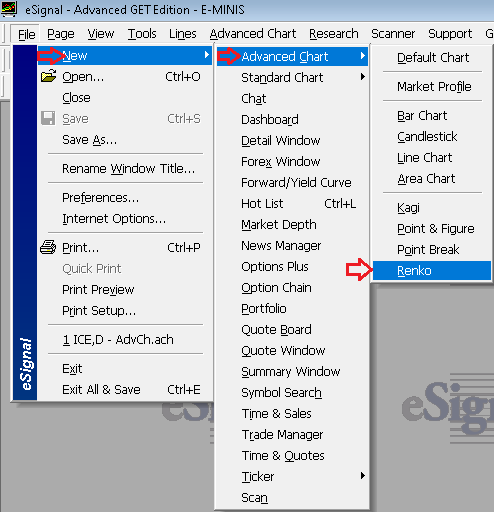
Task: Open Preferences... from File menu
Action: (125, 198)
